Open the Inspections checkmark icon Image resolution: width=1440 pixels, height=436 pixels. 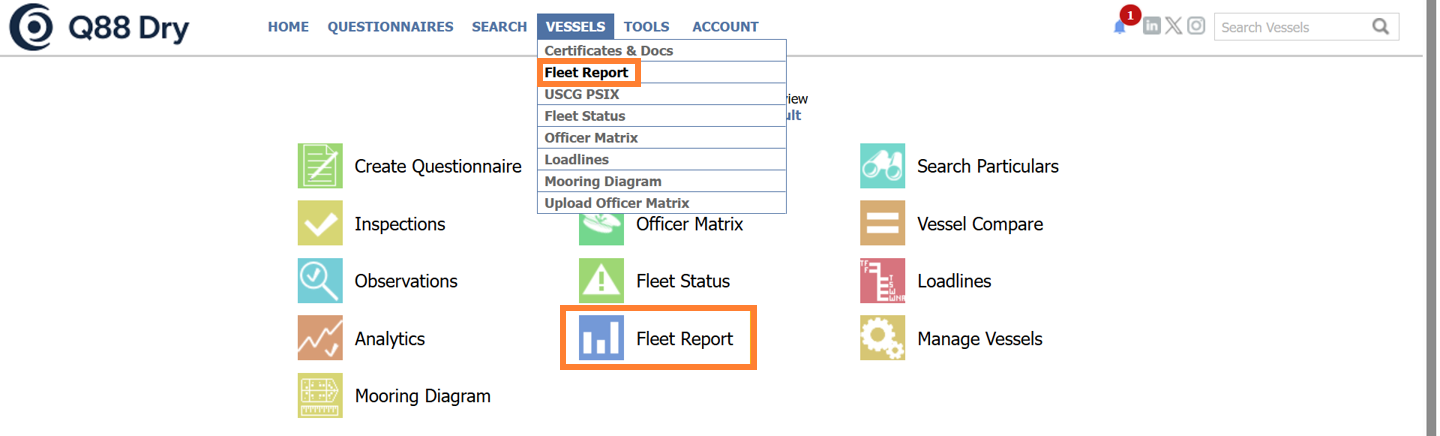pyautogui.click(x=320, y=223)
